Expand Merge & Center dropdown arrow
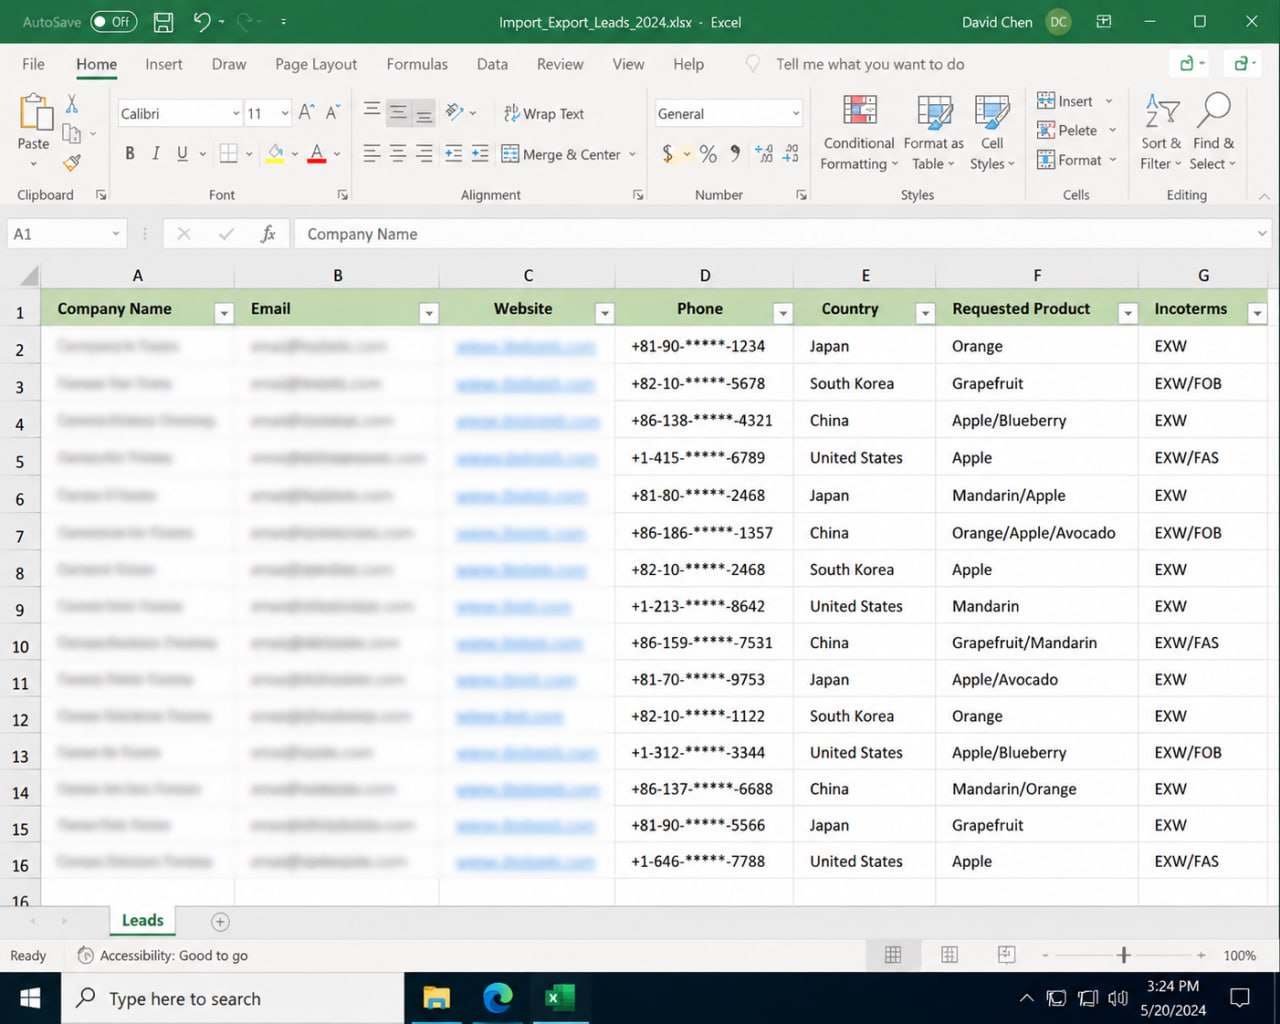Image resolution: width=1280 pixels, height=1024 pixels. 632,154
